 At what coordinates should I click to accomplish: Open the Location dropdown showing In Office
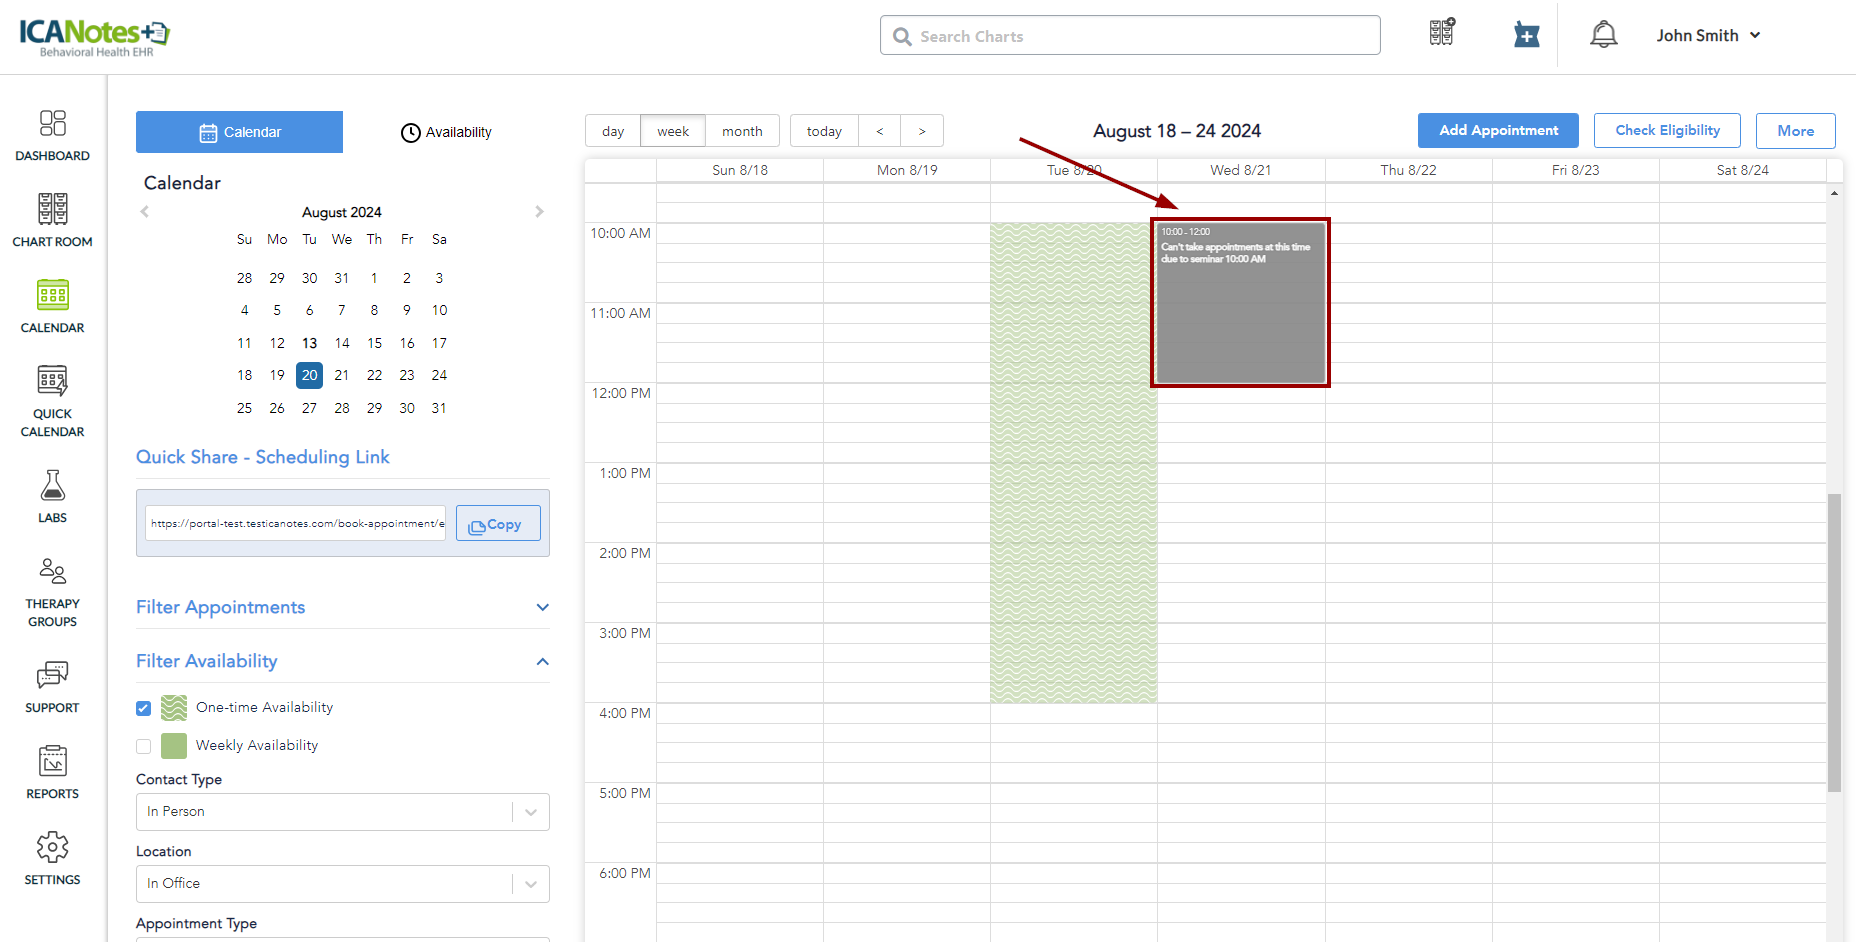[342, 884]
